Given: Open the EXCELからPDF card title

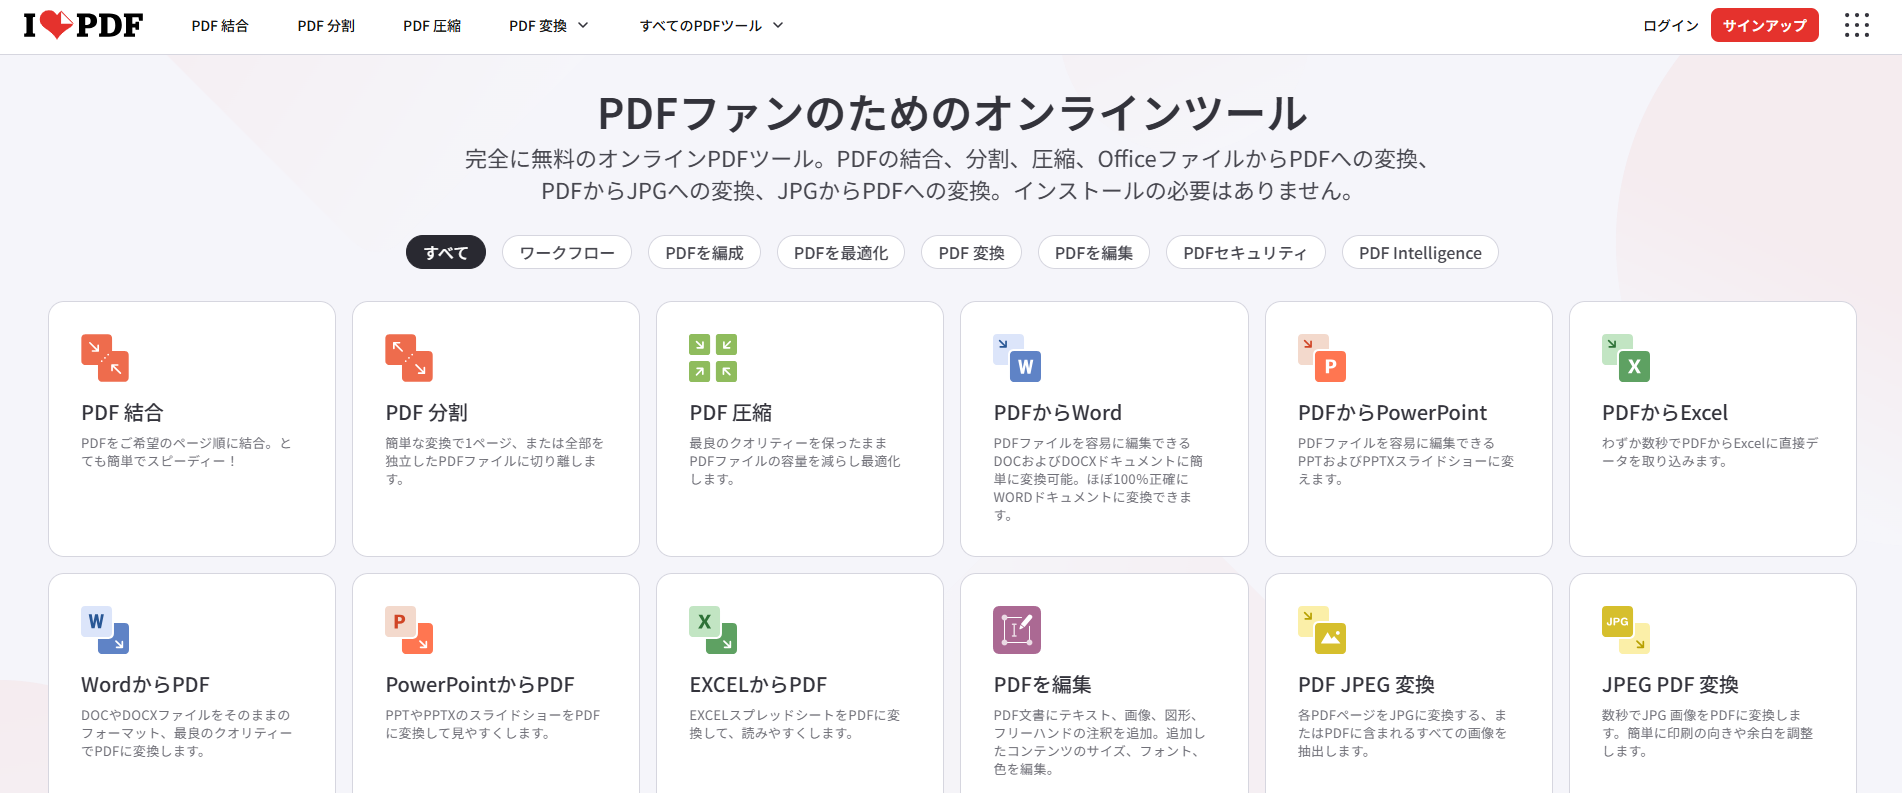Looking at the screenshot, I should (758, 685).
